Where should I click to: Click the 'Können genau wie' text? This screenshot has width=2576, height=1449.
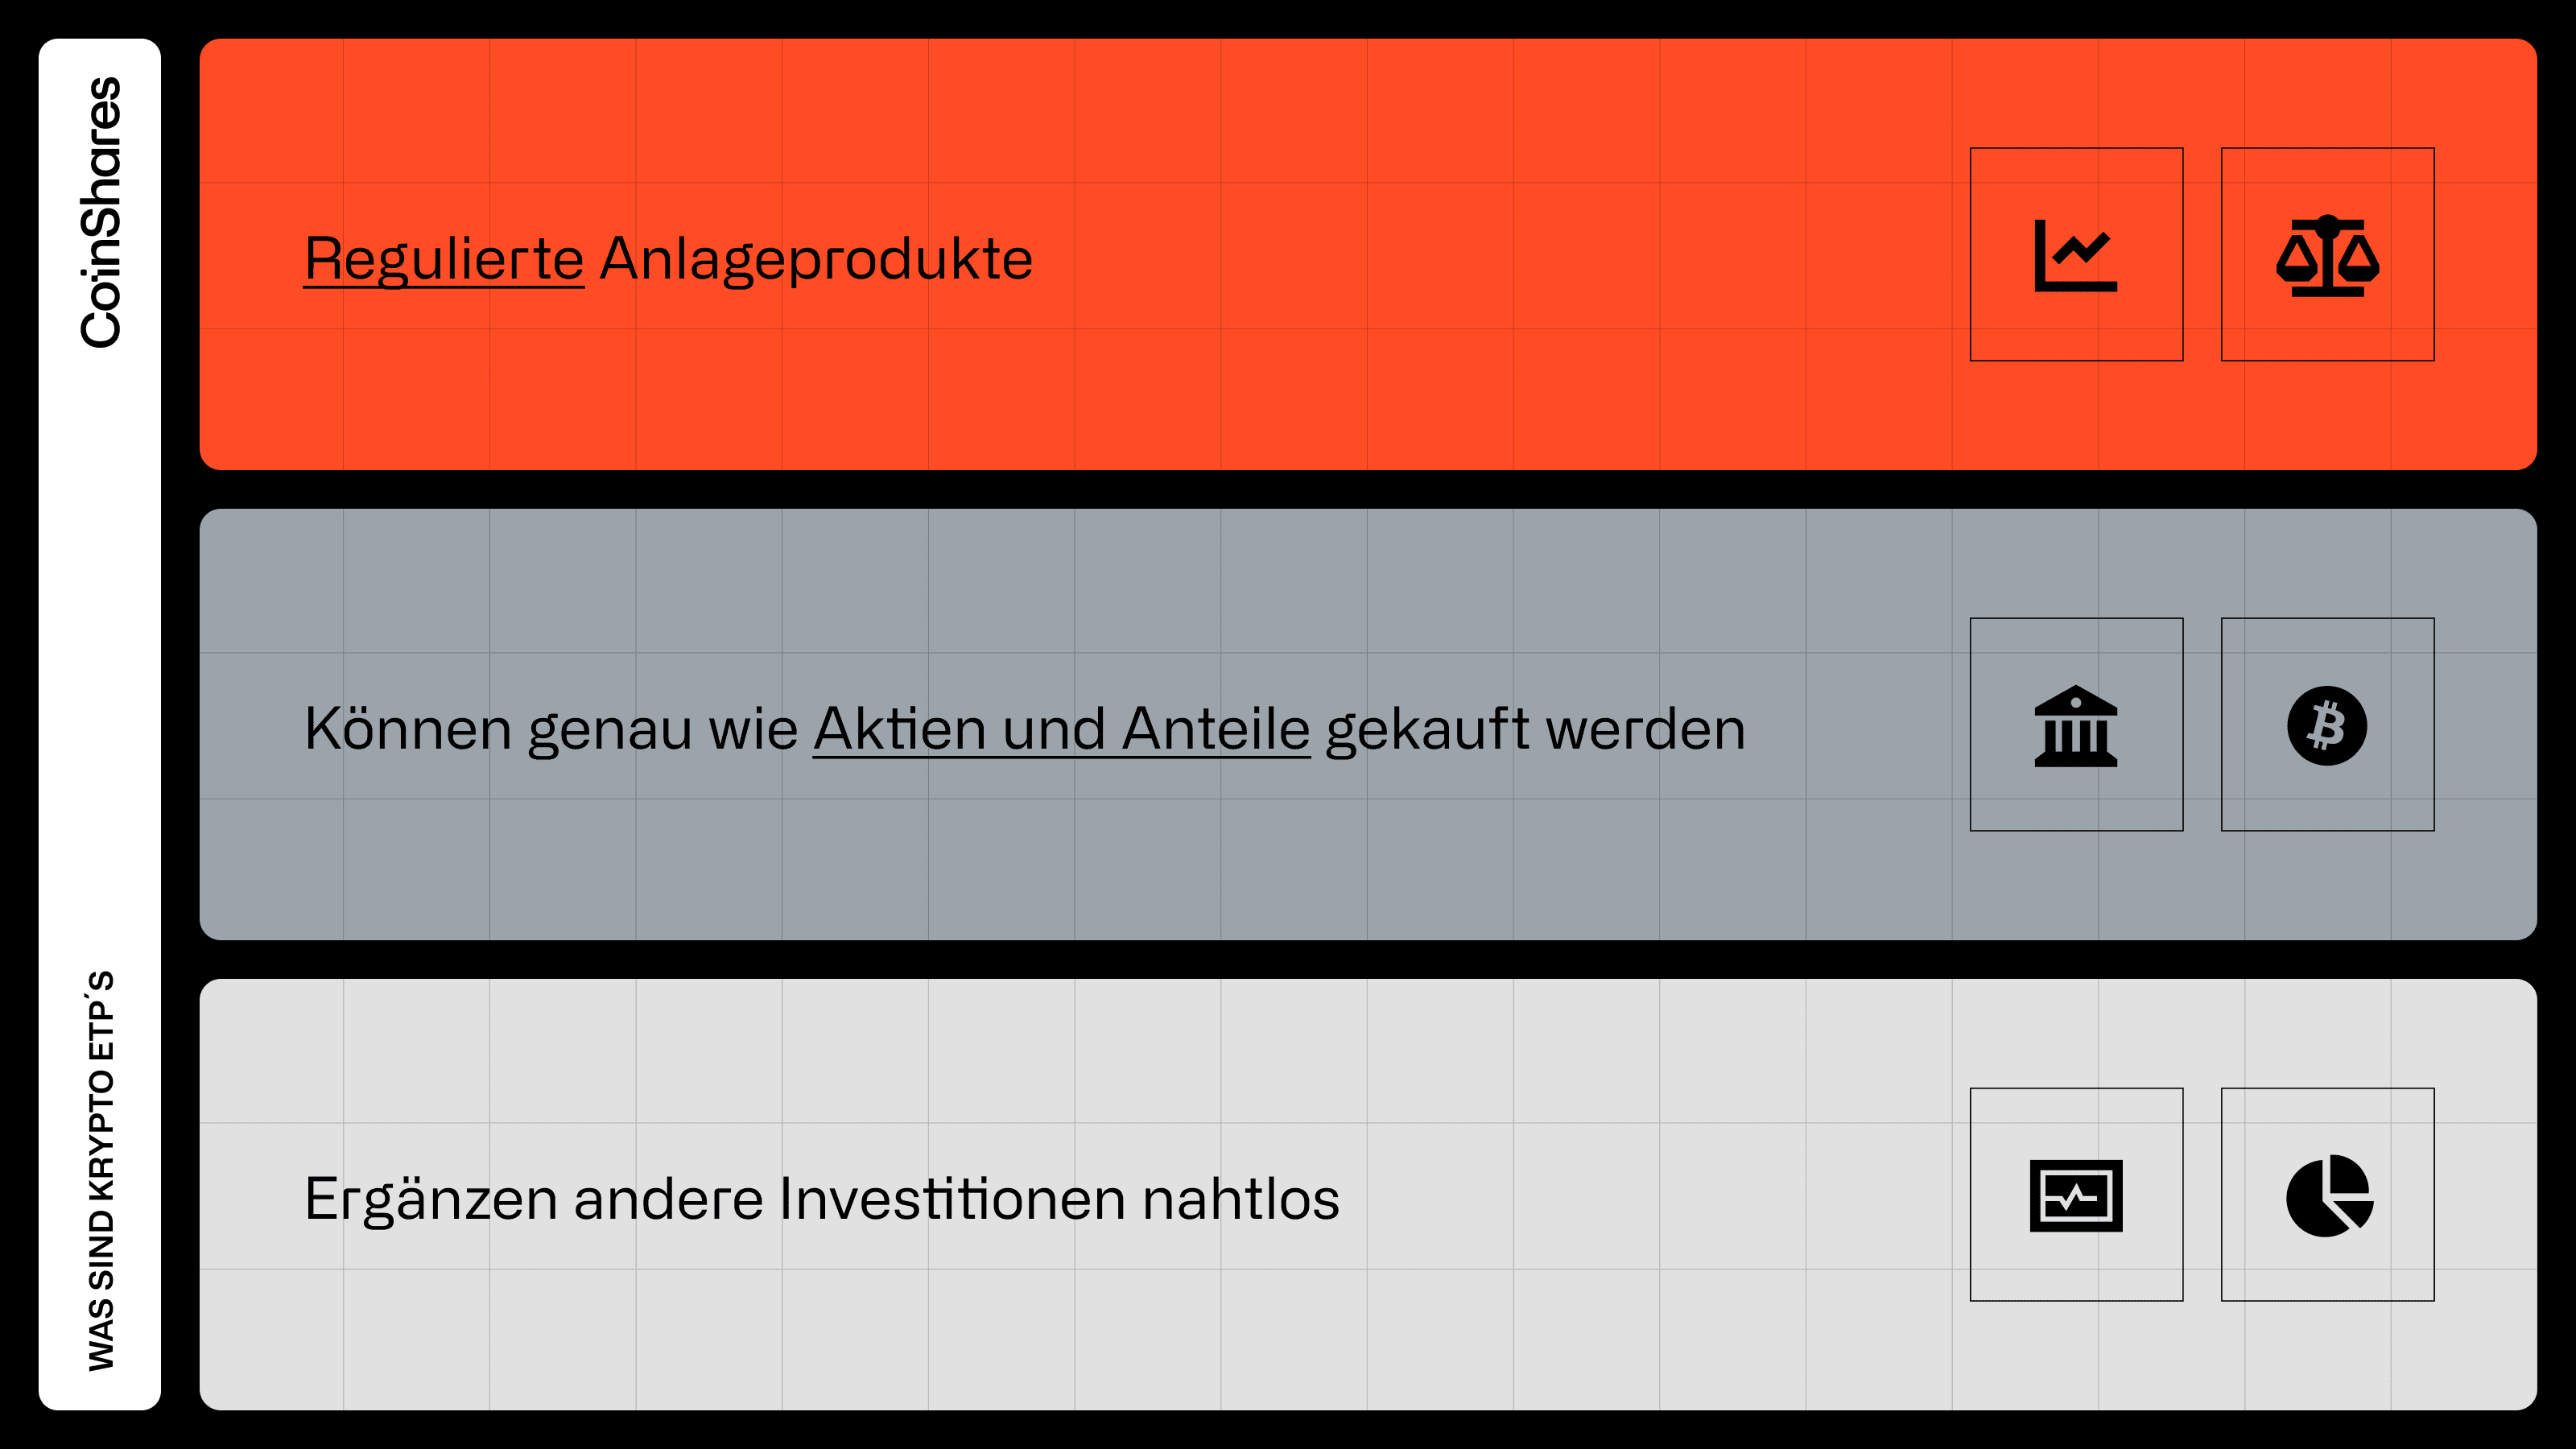click(551, 729)
